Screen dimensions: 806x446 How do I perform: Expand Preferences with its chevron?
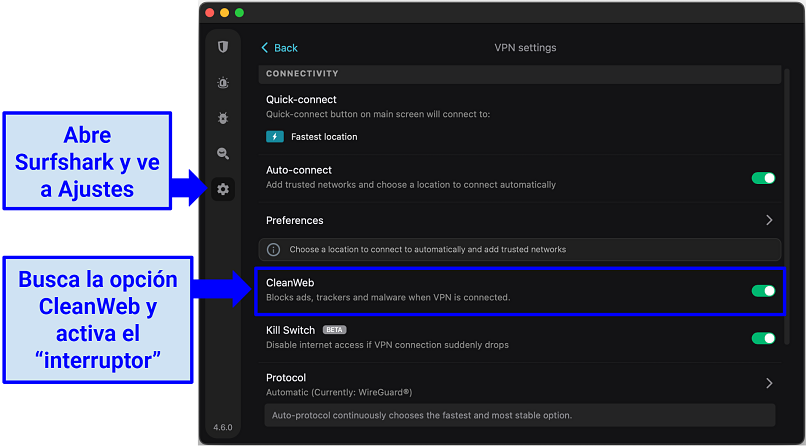click(770, 220)
